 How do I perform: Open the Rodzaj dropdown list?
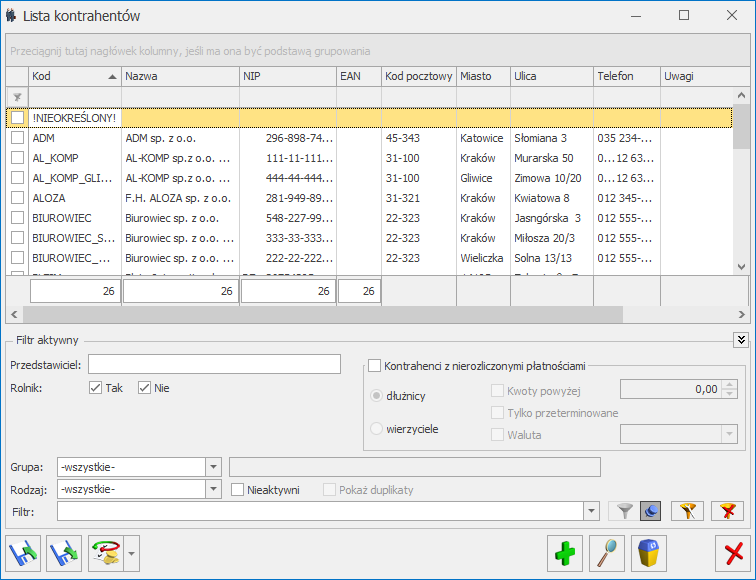(212, 490)
